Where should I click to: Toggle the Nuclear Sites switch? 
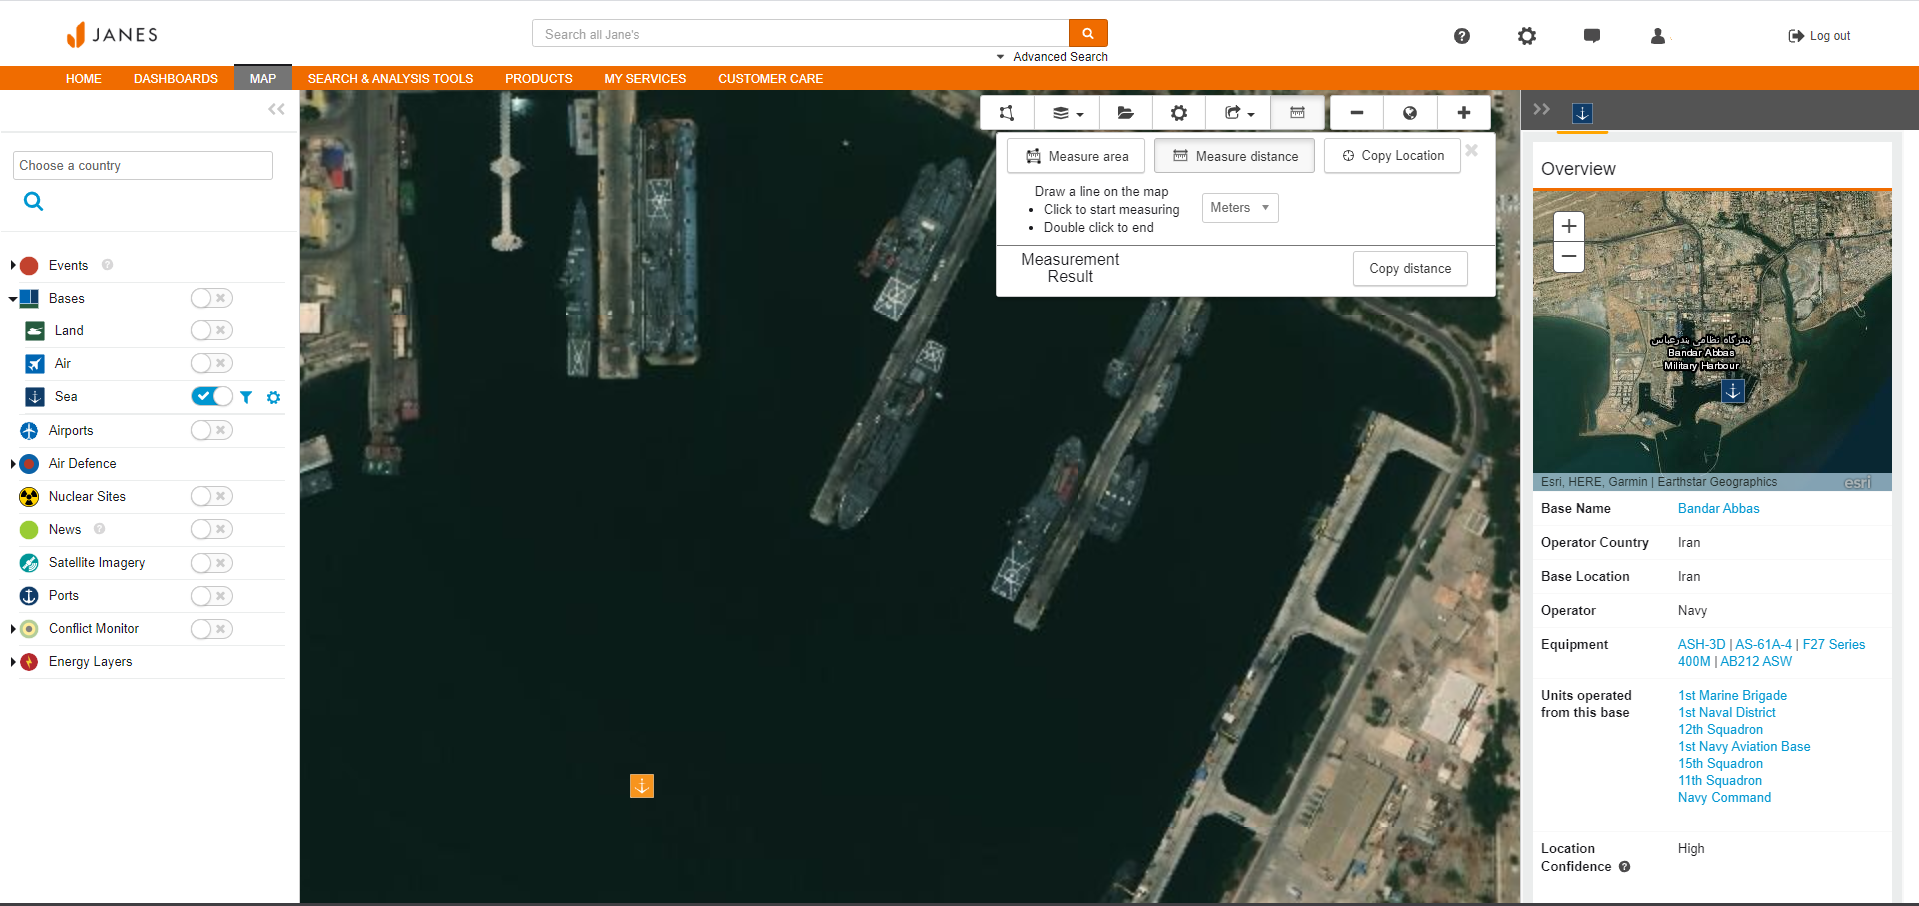point(212,496)
